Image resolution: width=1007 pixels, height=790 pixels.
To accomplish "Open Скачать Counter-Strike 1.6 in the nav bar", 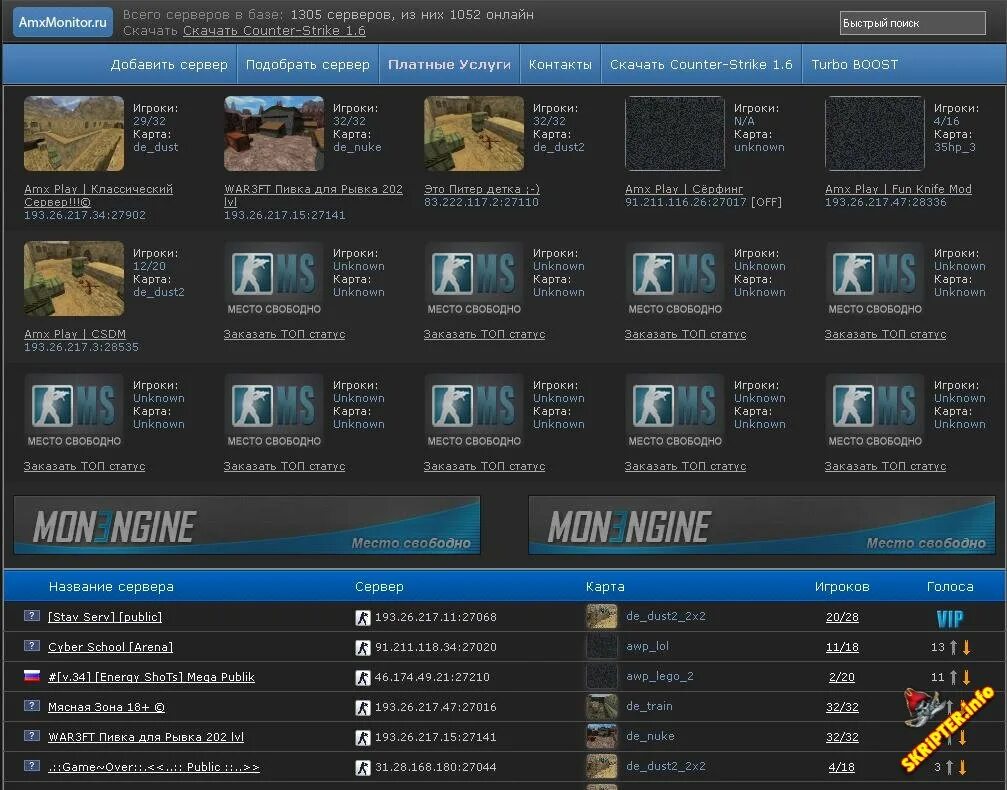I will pyautogui.click(x=701, y=64).
